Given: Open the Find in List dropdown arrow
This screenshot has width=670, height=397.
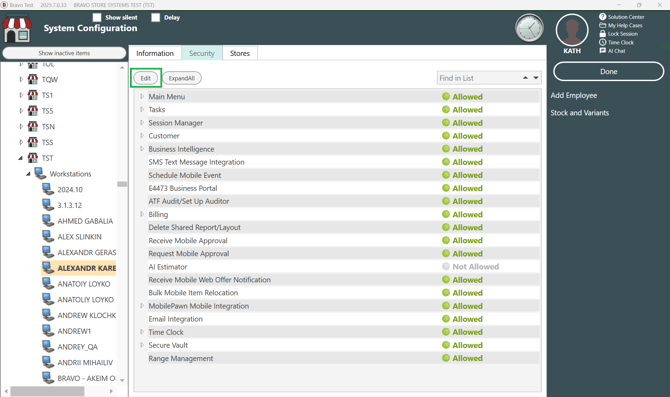Looking at the screenshot, I should pyautogui.click(x=536, y=78).
